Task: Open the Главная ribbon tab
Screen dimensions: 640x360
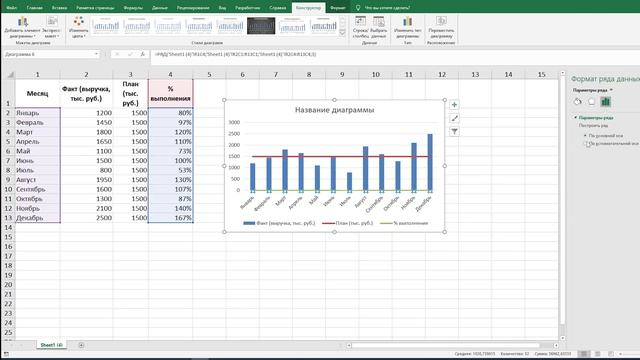Action: pos(34,8)
